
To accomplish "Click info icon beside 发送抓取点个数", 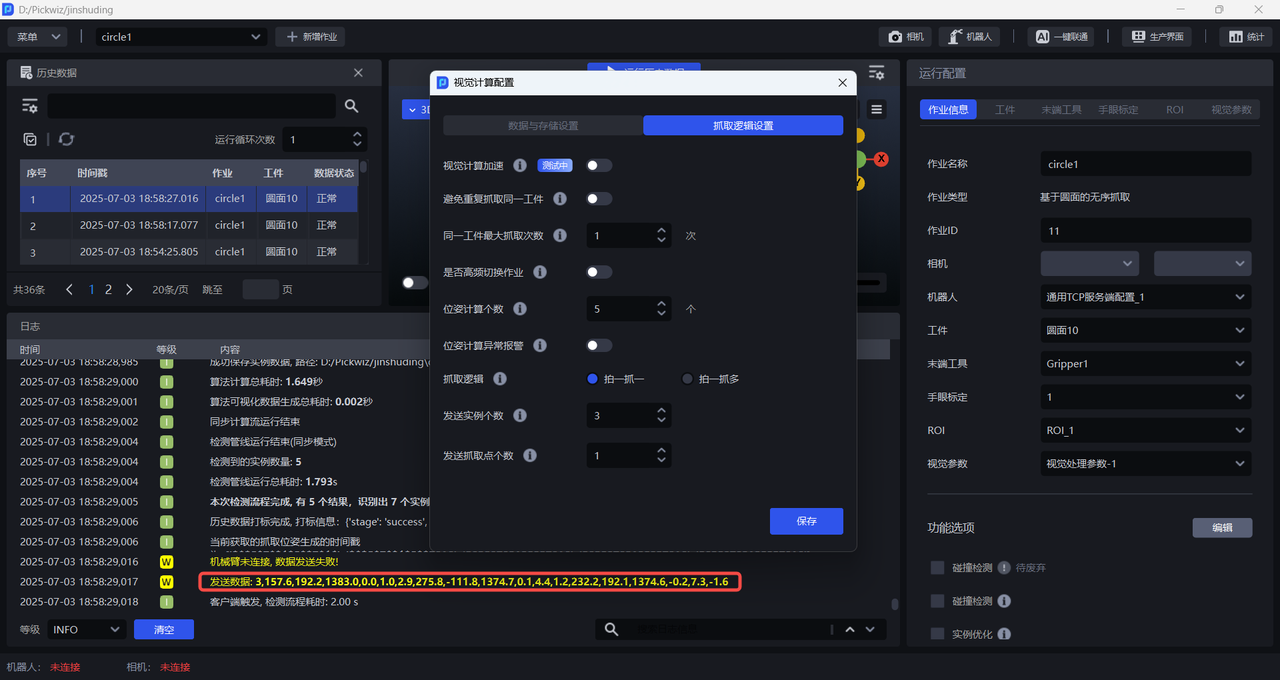I will (x=530, y=455).
